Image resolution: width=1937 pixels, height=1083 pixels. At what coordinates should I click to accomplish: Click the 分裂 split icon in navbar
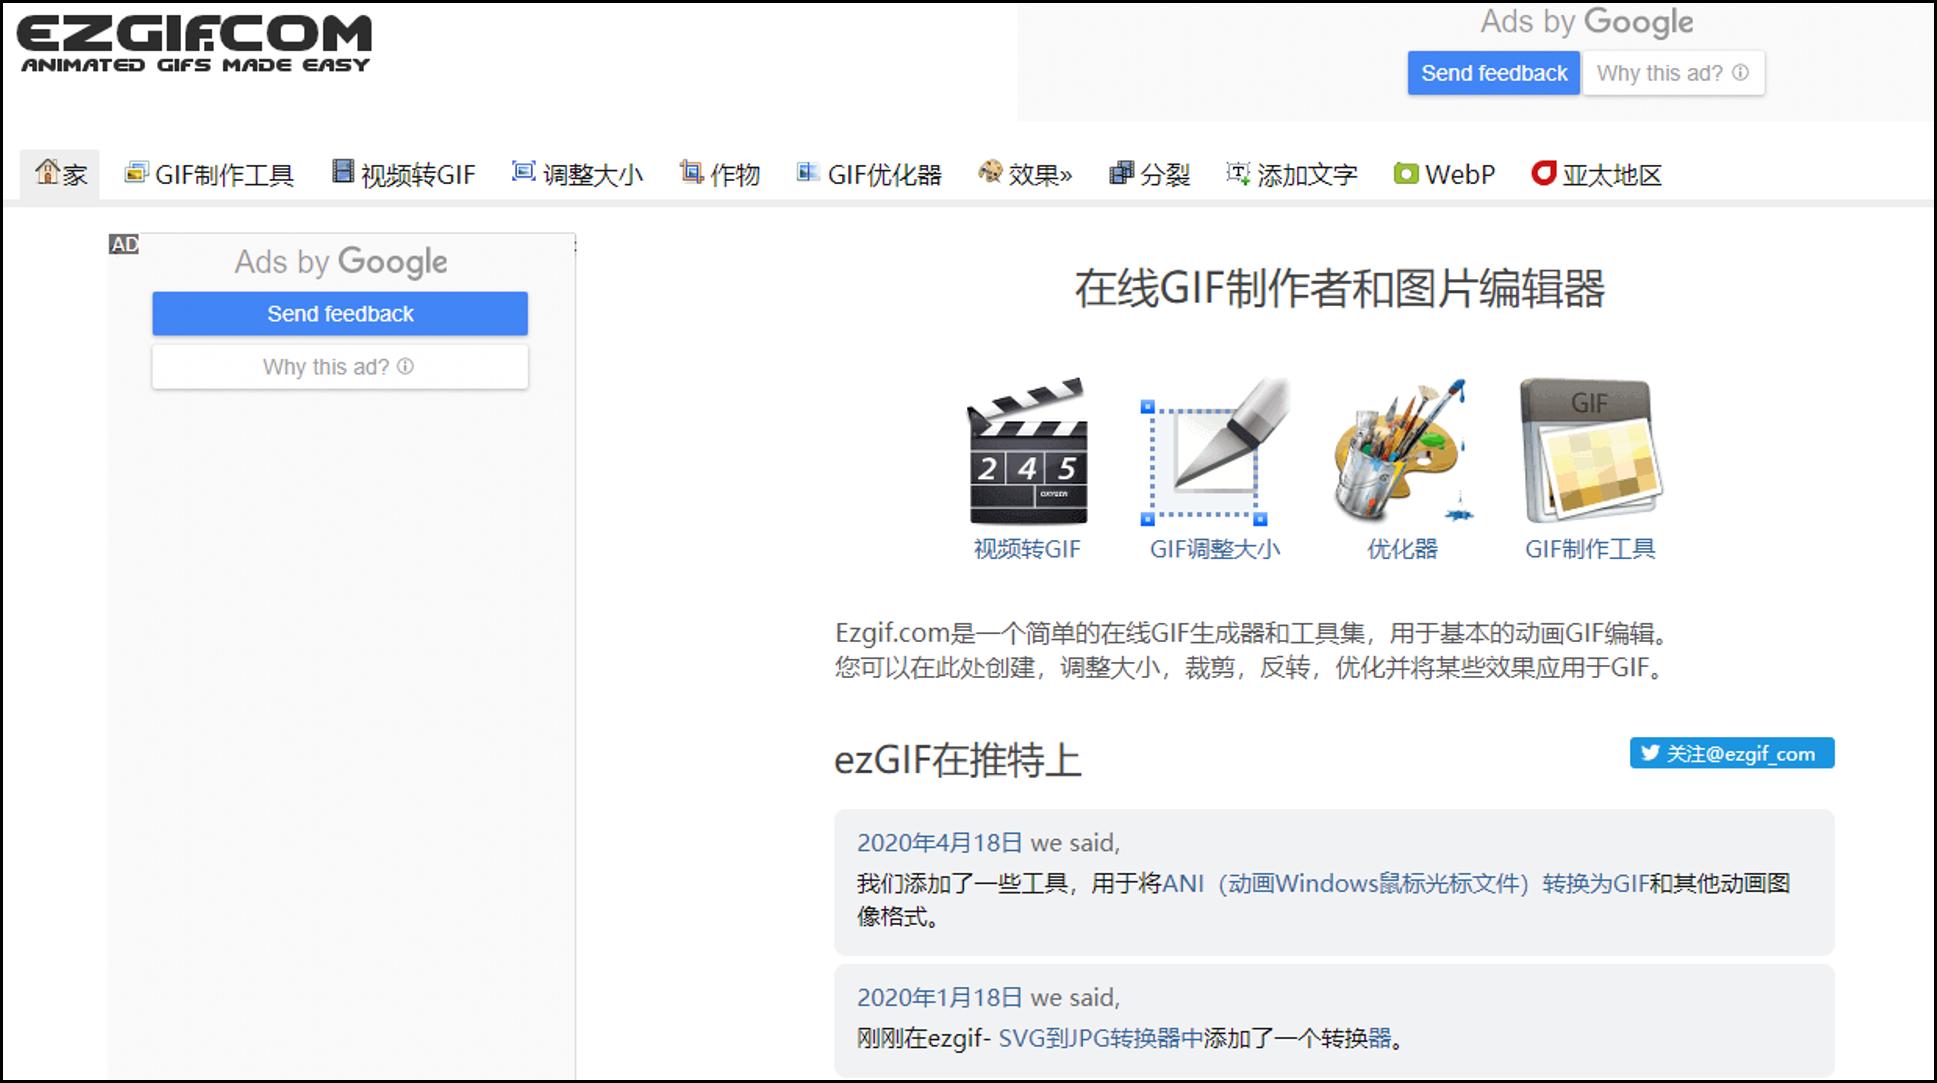pyautogui.click(x=1121, y=172)
